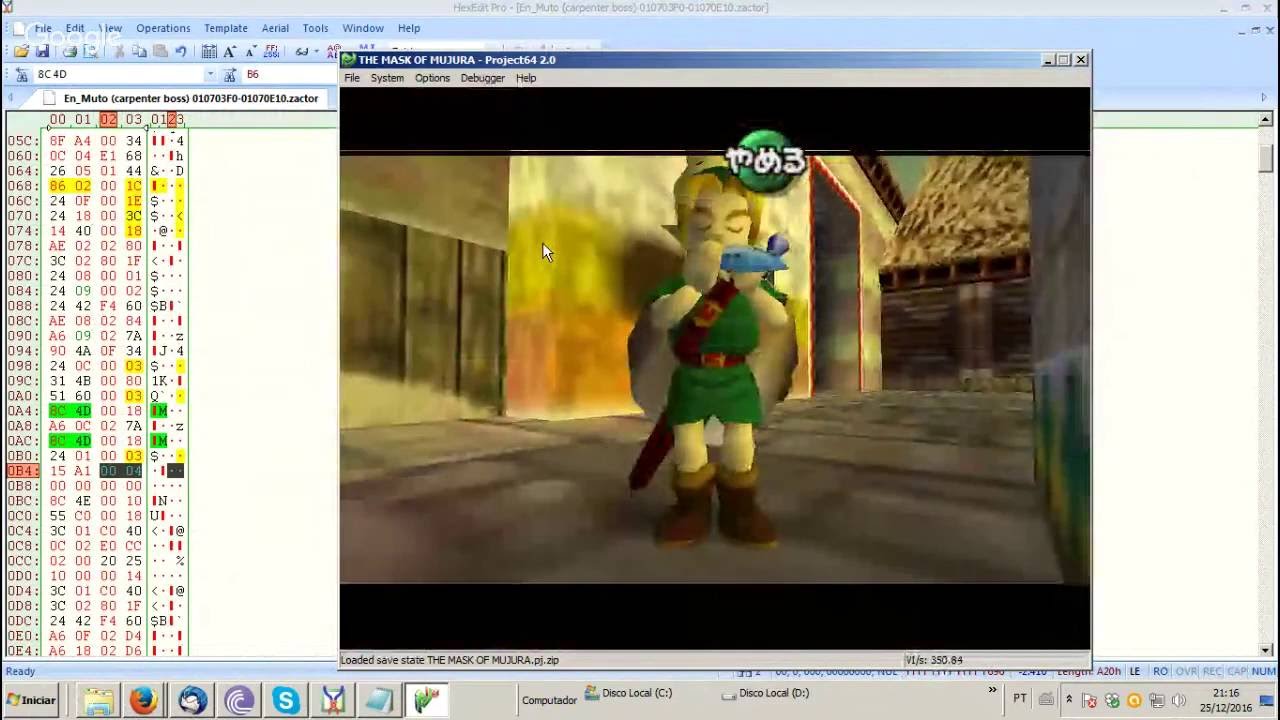Open Print Preview from the toolbar
This screenshot has width=1280, height=720.
[90, 51]
